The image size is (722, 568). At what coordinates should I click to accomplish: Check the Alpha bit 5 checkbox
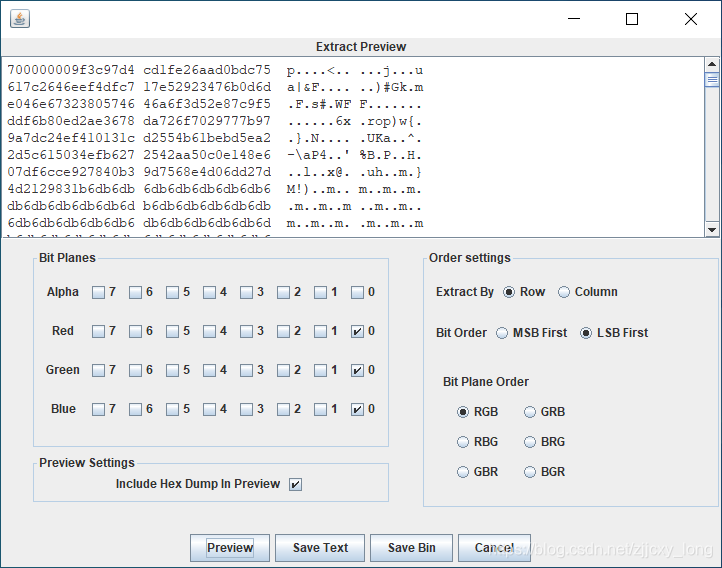point(172,292)
